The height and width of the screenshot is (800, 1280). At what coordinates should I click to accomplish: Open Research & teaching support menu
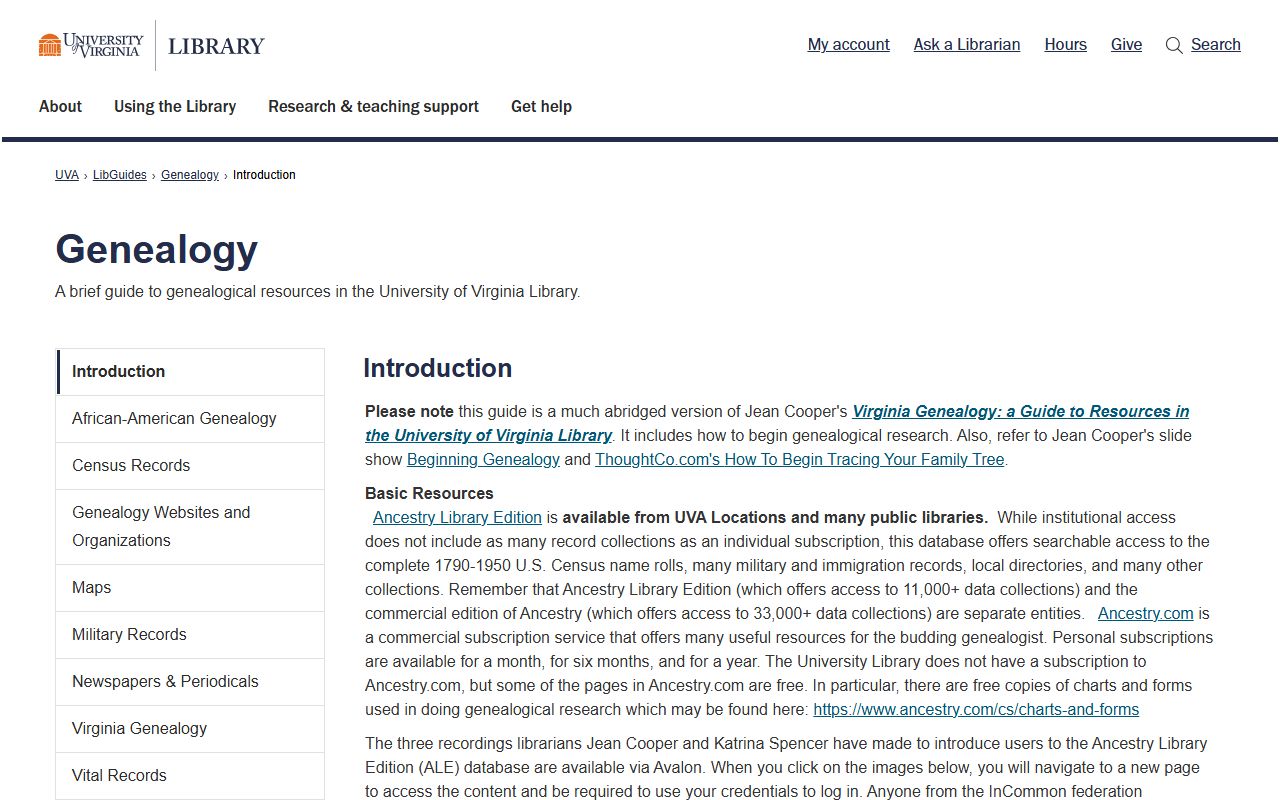coord(373,106)
